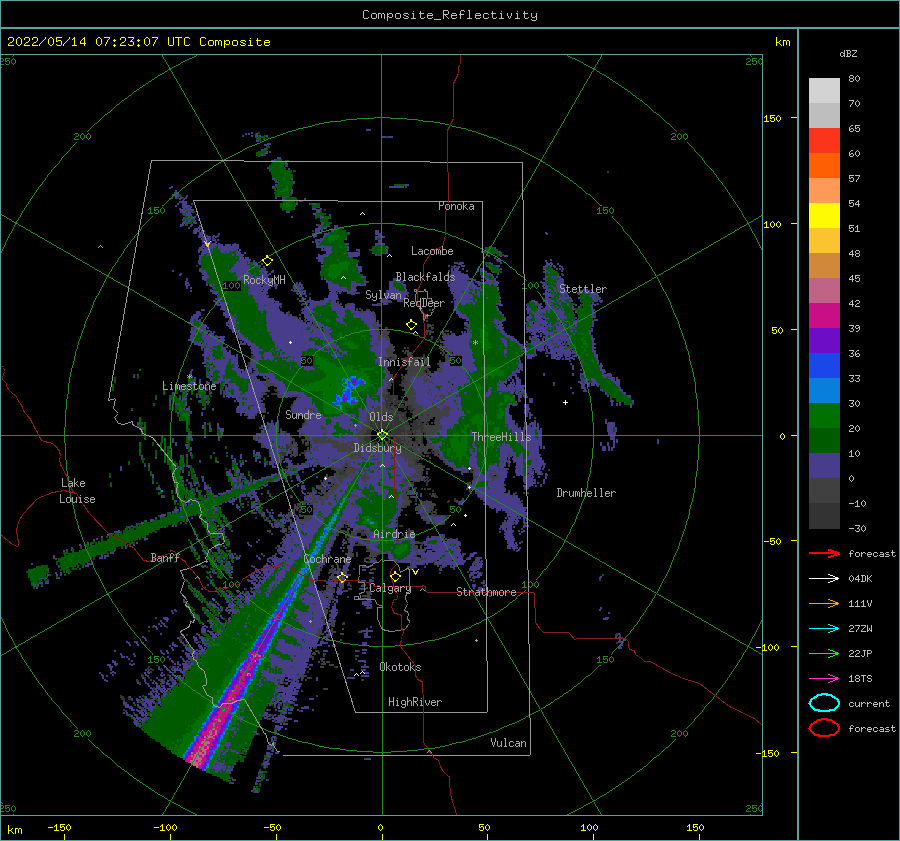Pick the blue 33-36 dBZ swatch
900x841 pixels.
click(x=824, y=366)
